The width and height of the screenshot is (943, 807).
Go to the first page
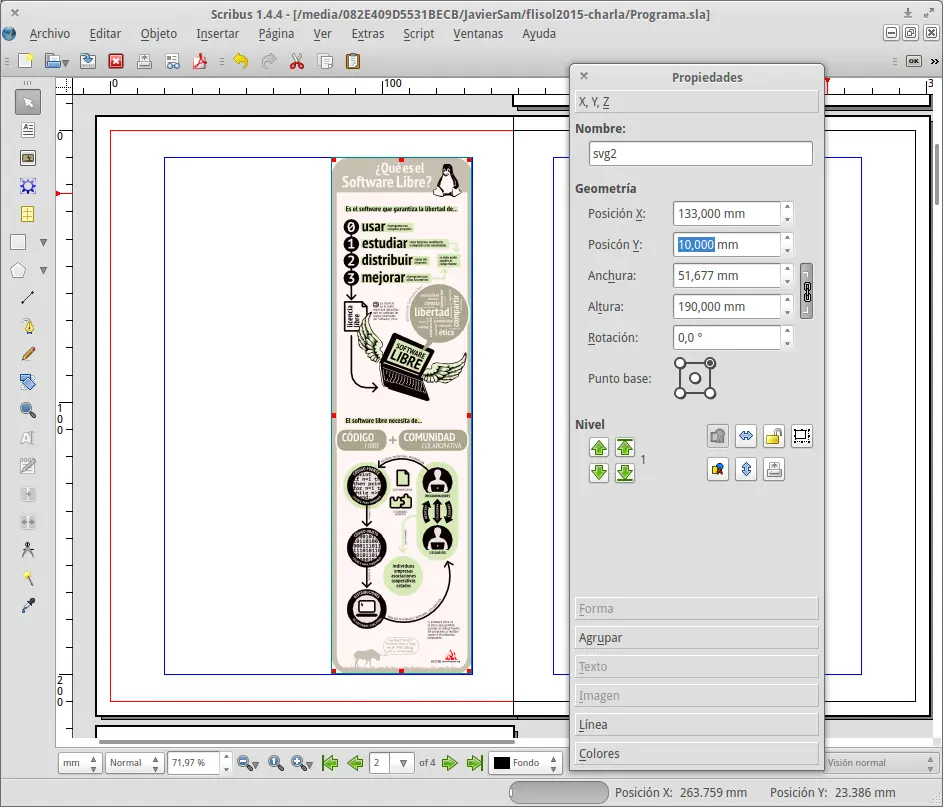click(x=330, y=763)
